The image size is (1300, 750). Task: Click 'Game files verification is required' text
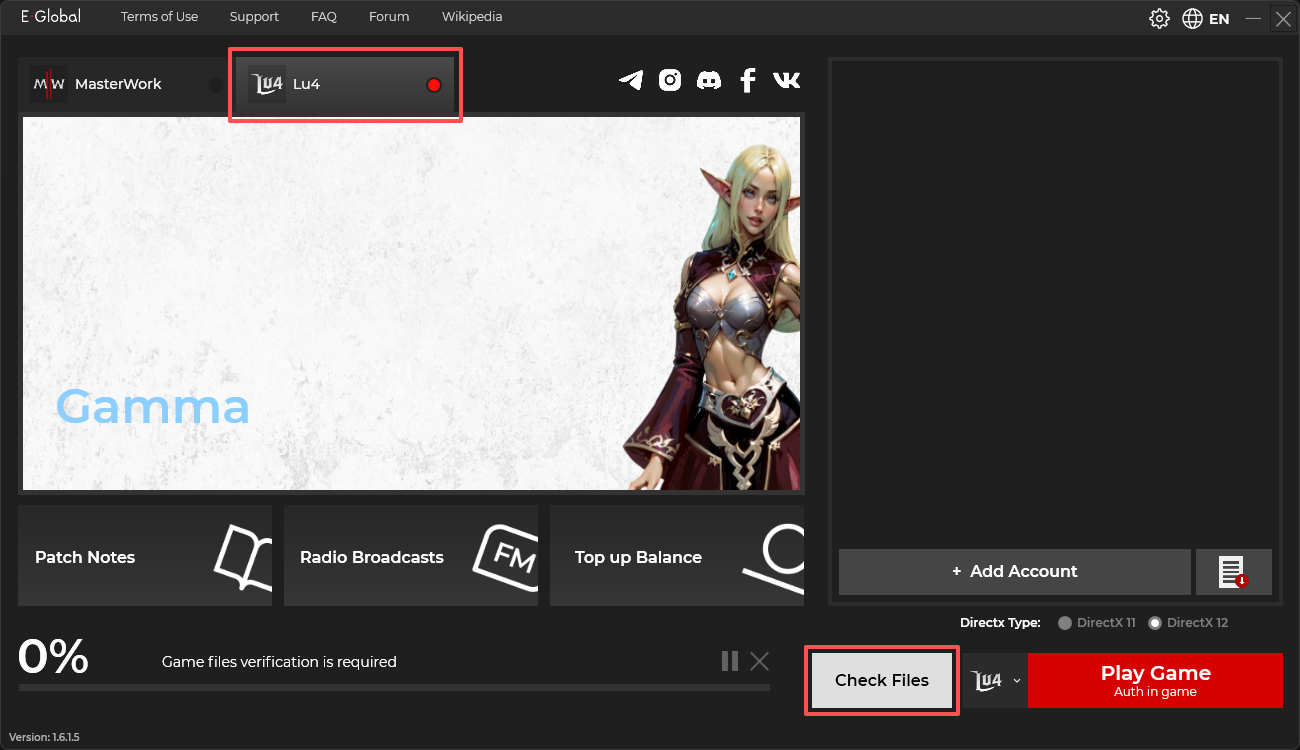coord(279,662)
